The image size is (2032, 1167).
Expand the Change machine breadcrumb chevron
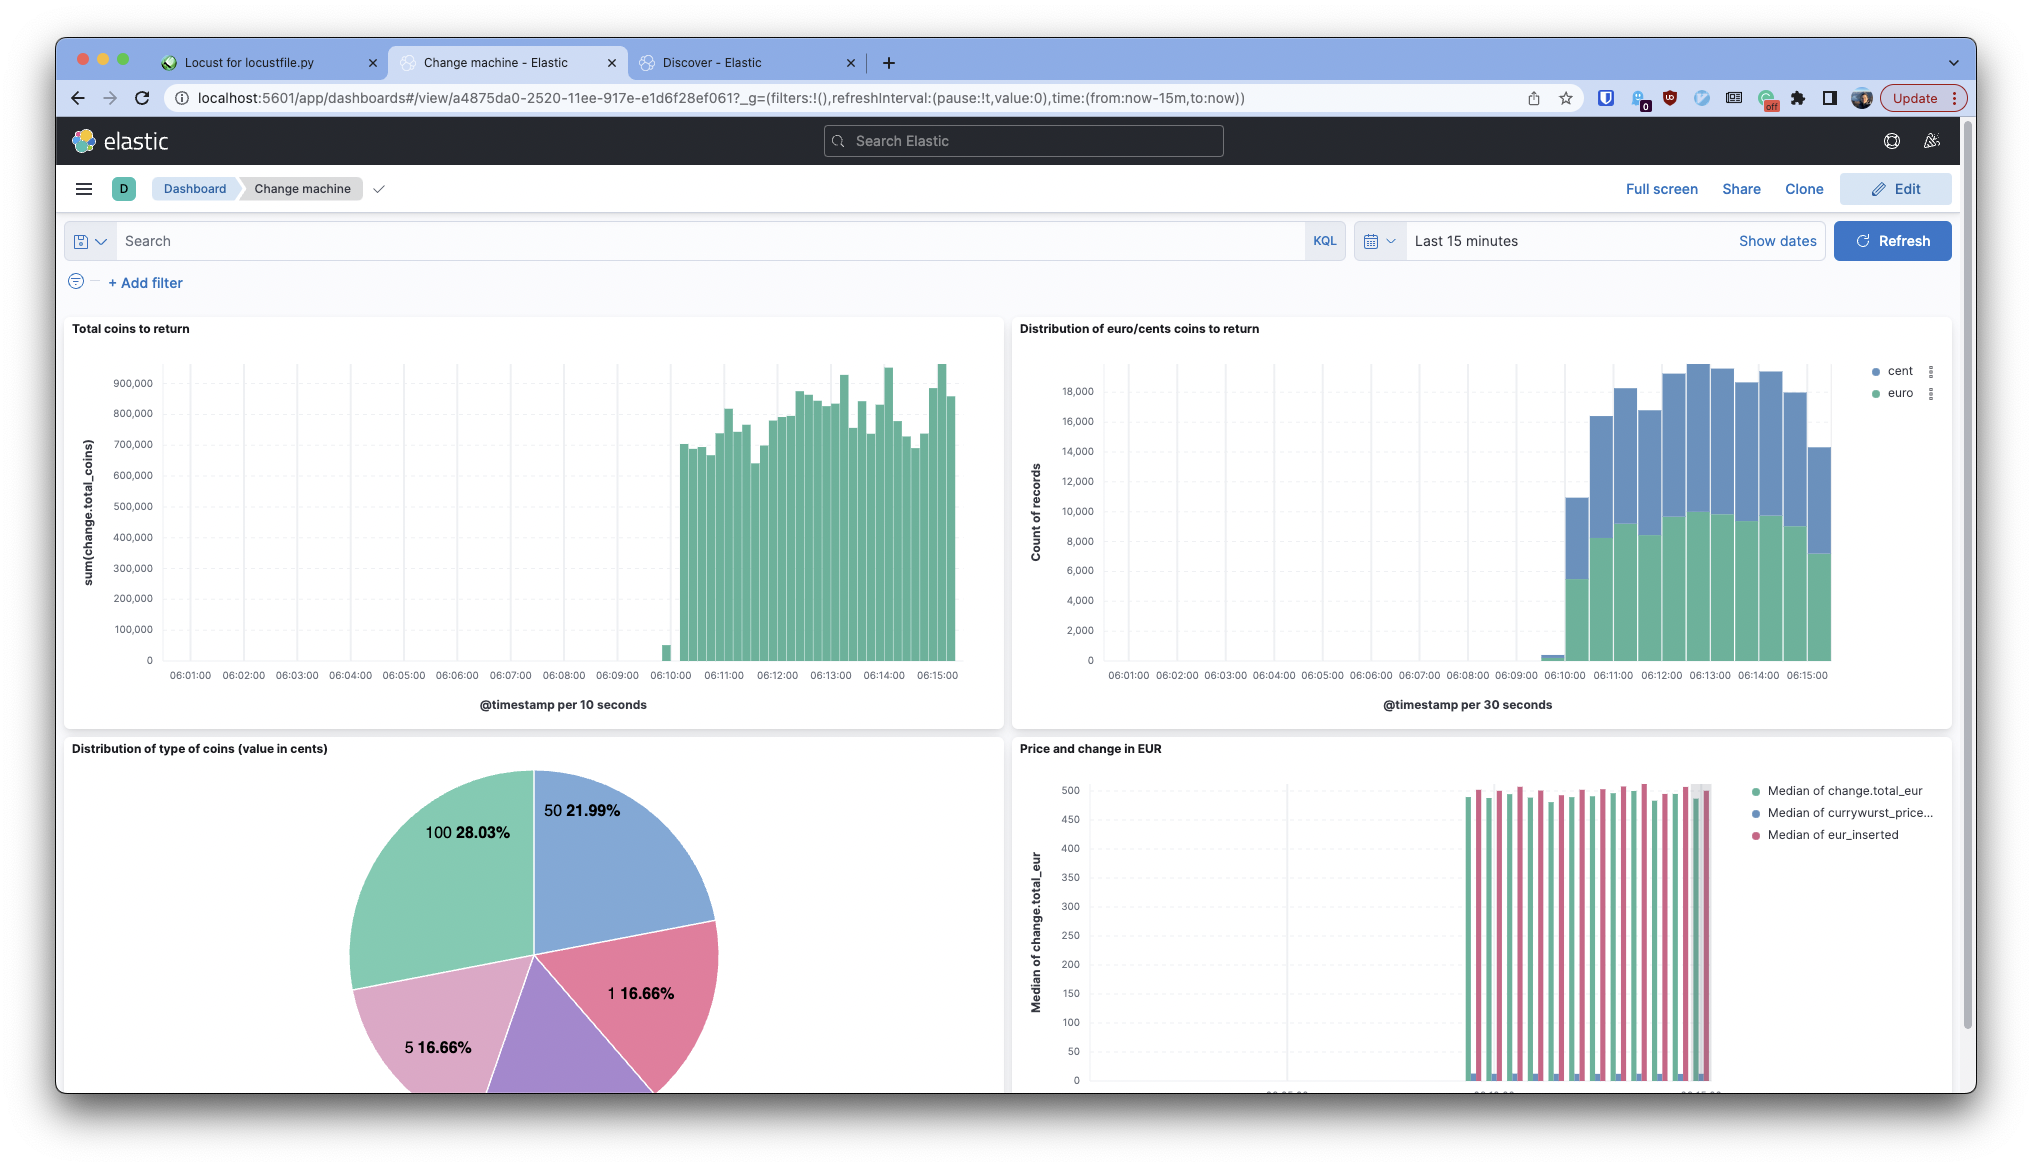379,189
